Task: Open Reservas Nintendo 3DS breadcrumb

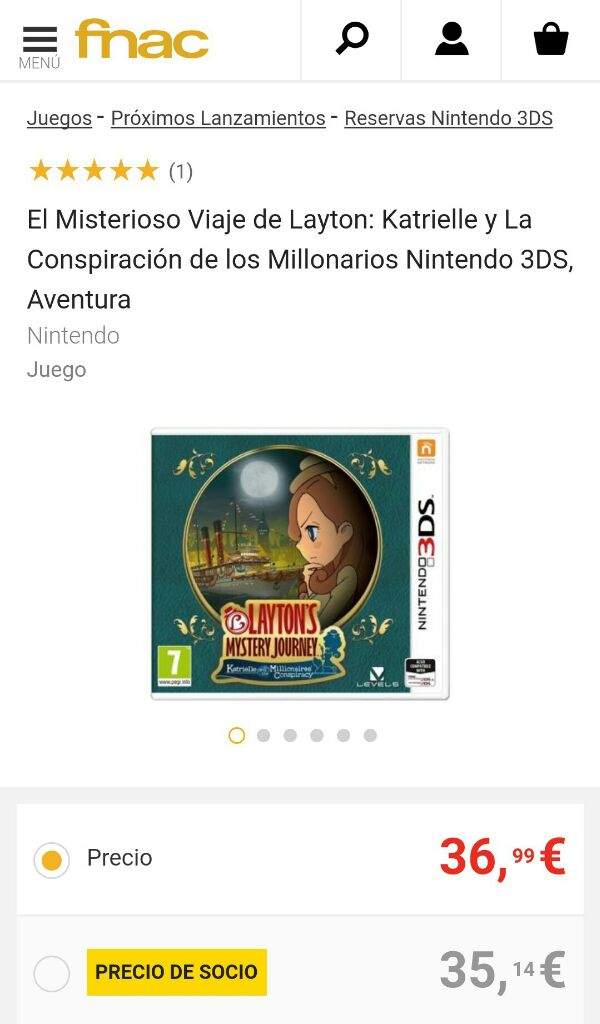Action: 449,118
